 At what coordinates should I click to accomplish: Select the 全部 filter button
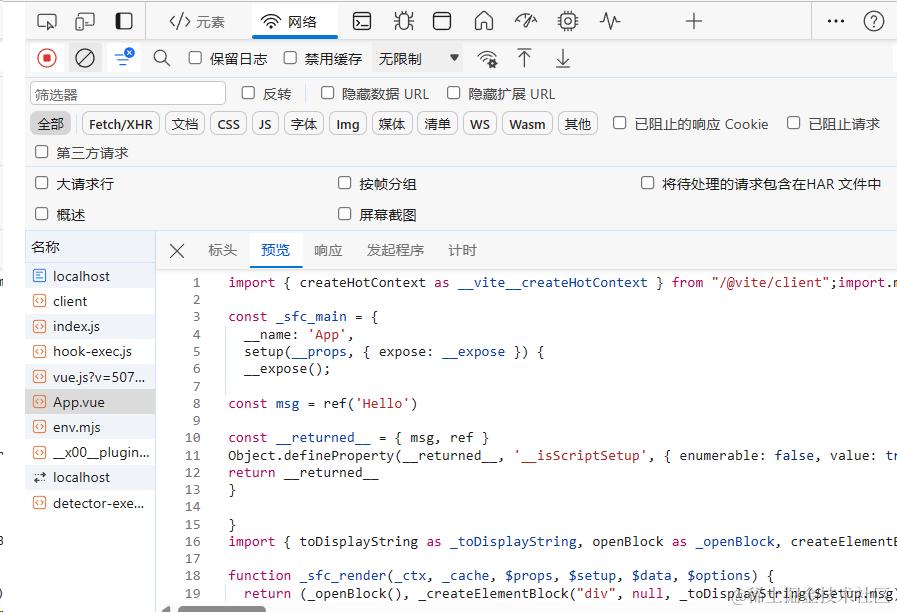pyautogui.click(x=50, y=124)
